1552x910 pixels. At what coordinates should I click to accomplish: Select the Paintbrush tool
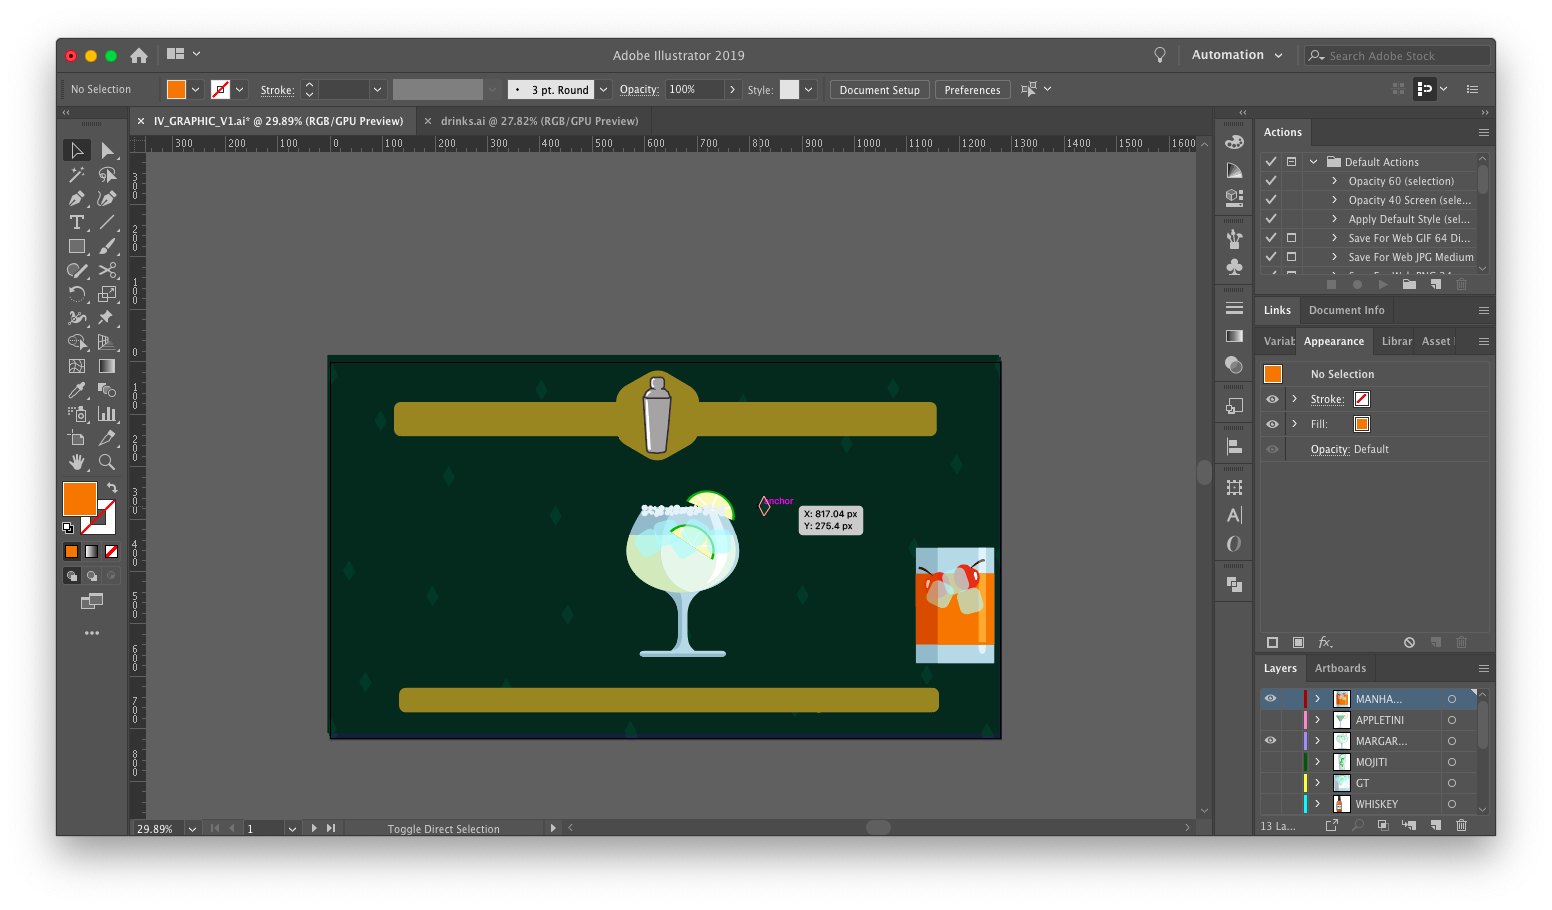pos(107,246)
